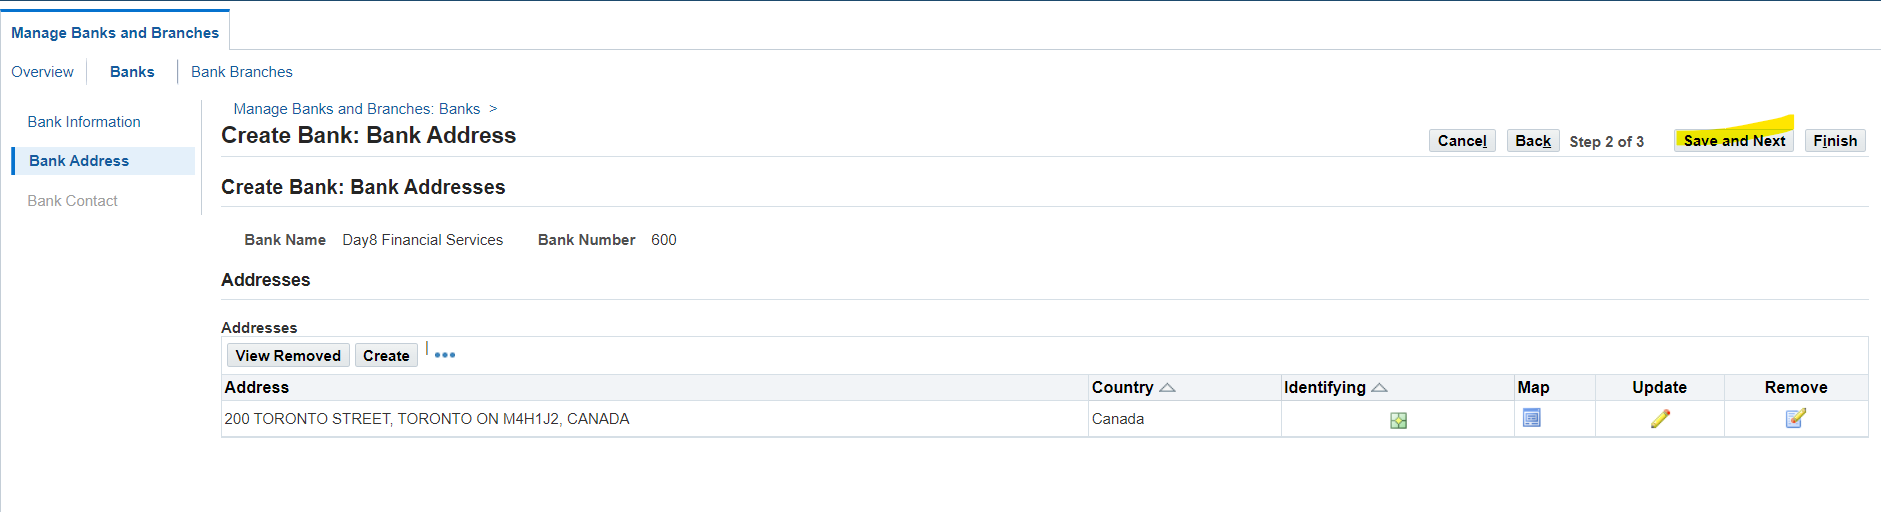Click the View Removed button

tap(288, 356)
